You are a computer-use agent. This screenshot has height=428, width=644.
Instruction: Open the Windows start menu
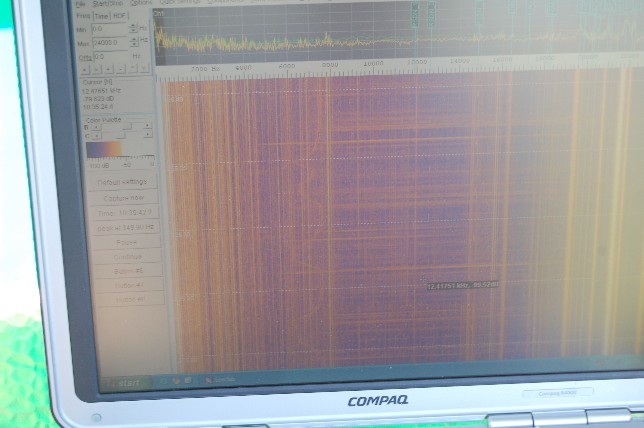click(x=125, y=383)
